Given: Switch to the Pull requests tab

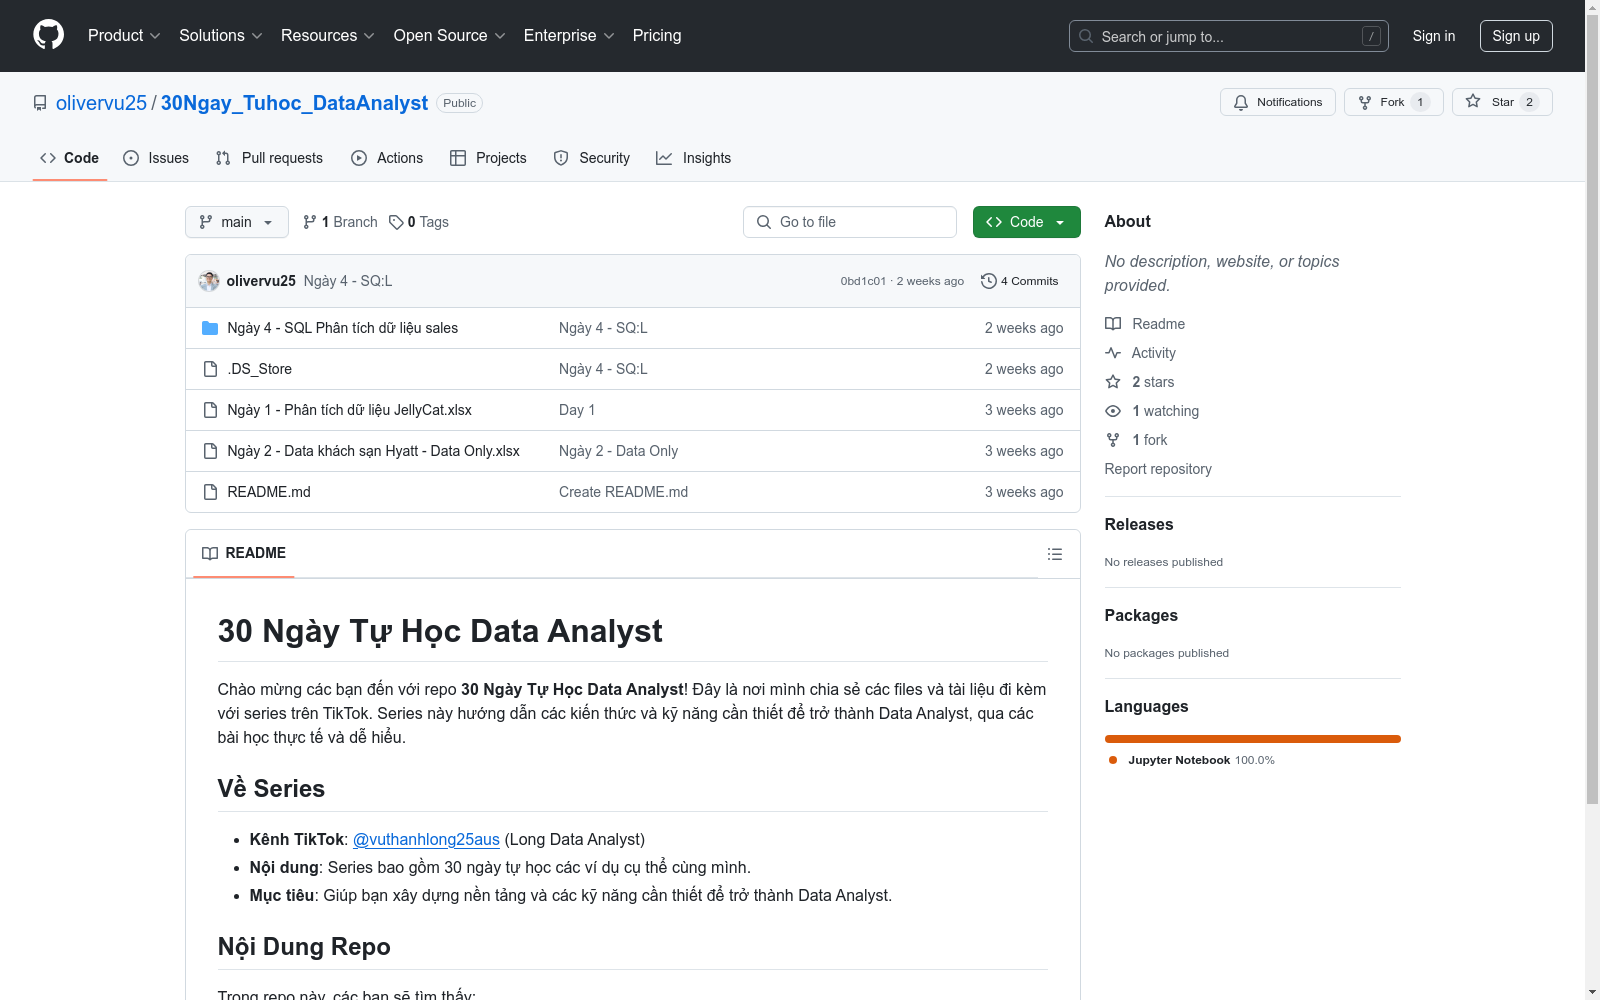Looking at the screenshot, I should coord(269,158).
